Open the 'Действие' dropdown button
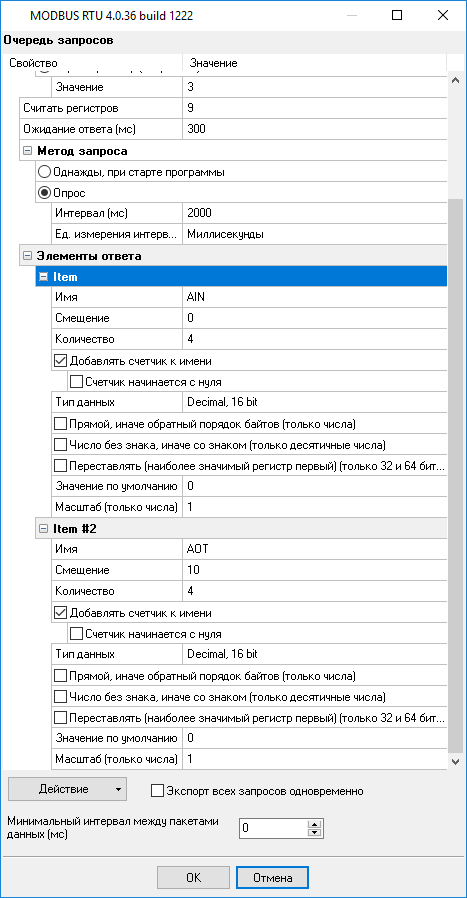The width and height of the screenshot is (467, 898). click(x=67, y=789)
